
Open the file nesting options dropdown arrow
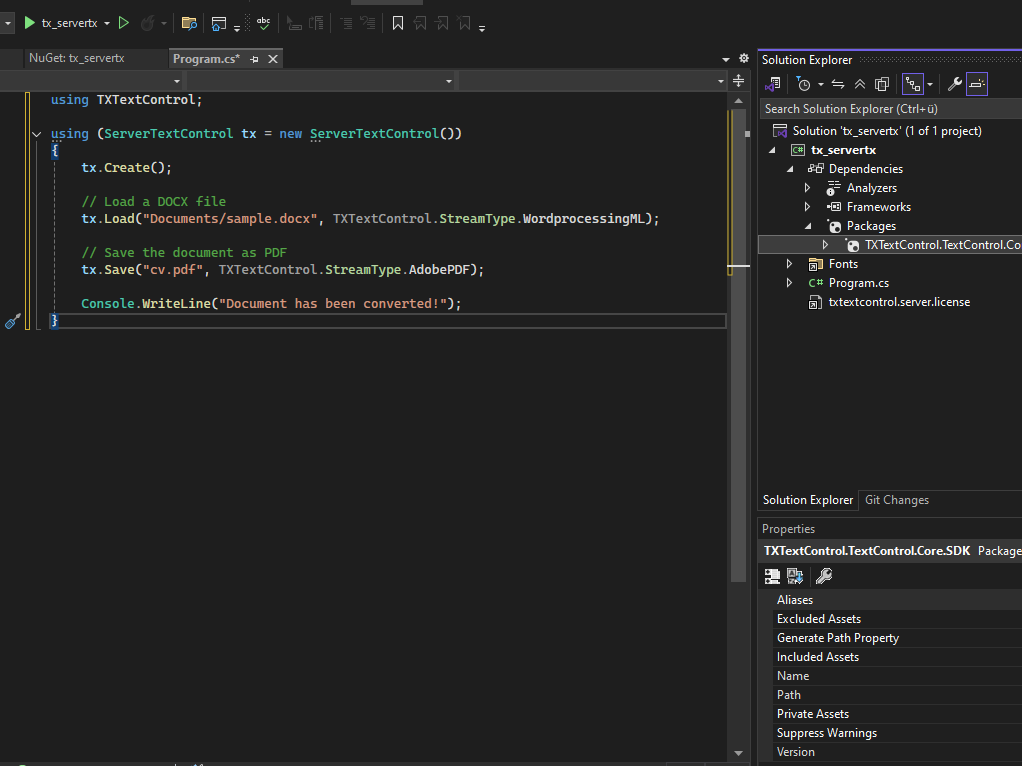point(930,85)
